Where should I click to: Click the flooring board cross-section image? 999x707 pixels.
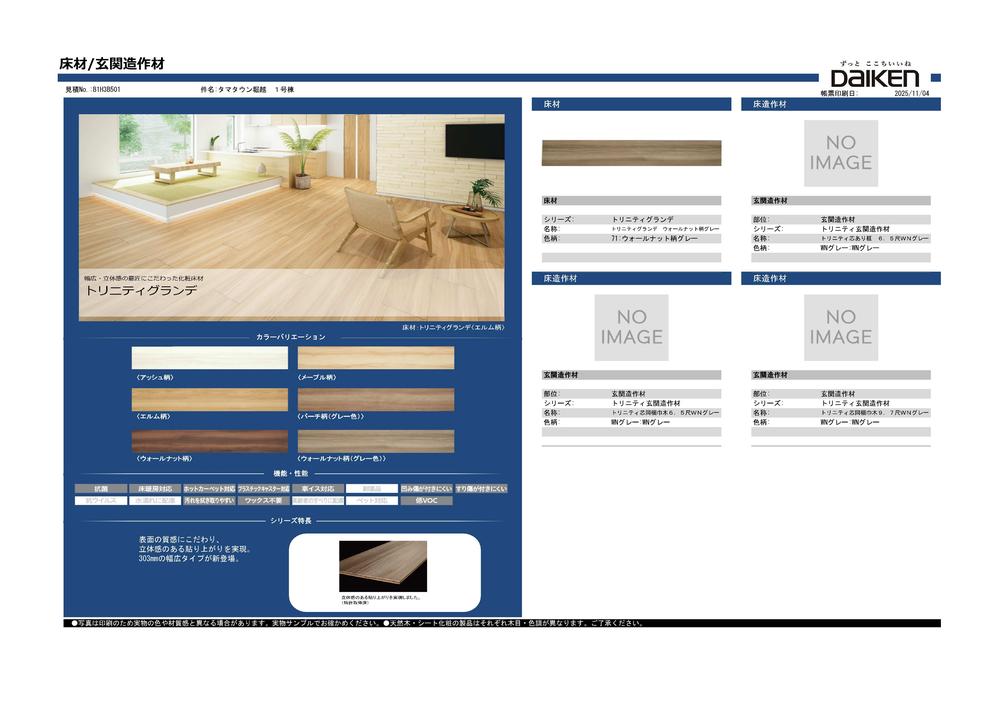[383, 568]
